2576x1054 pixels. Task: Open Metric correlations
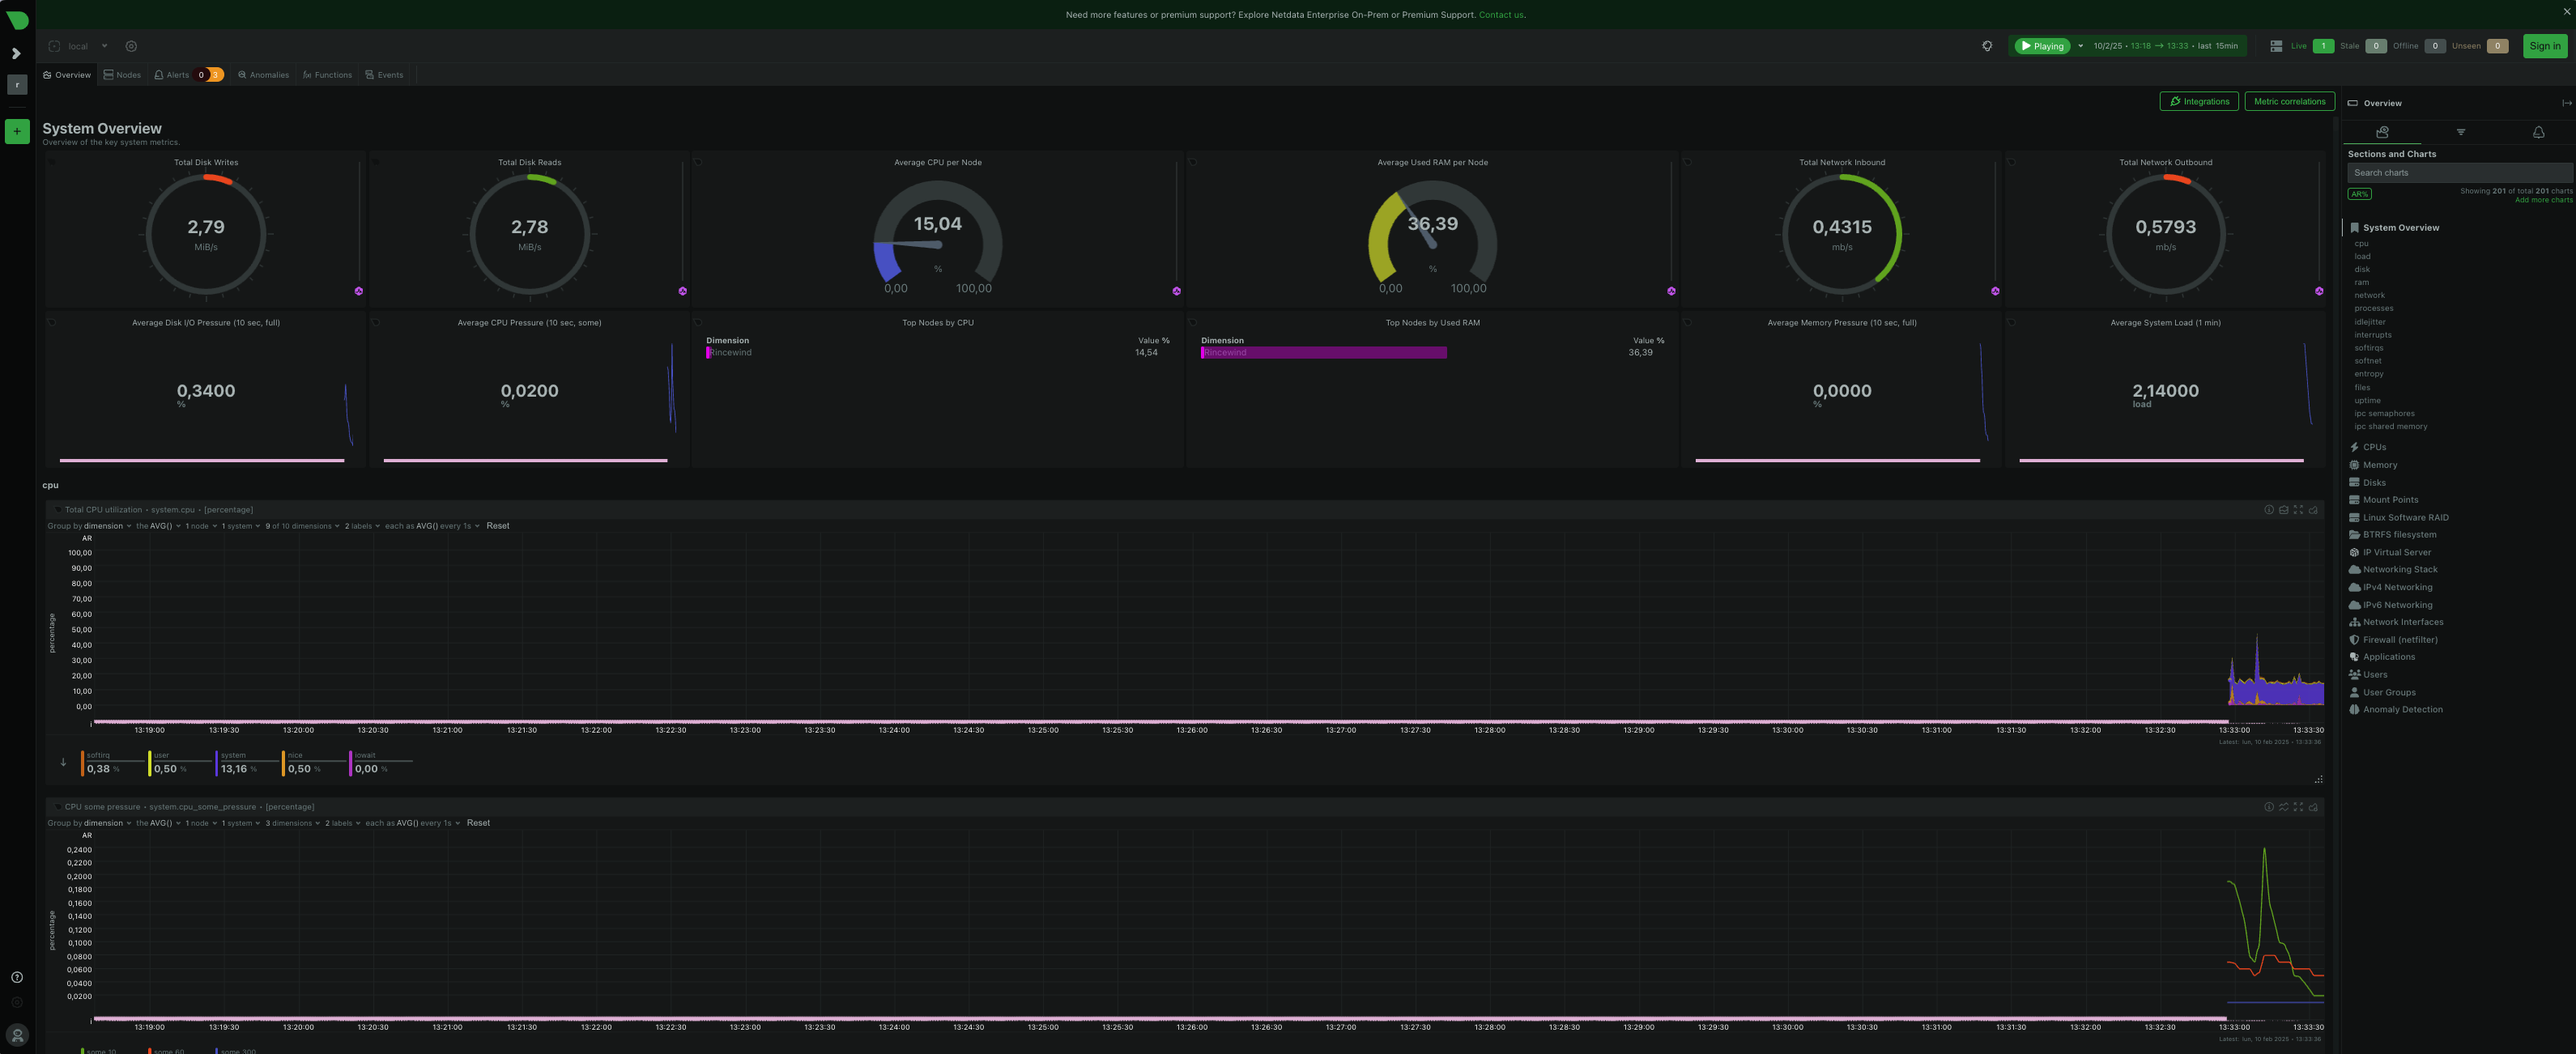click(2289, 101)
